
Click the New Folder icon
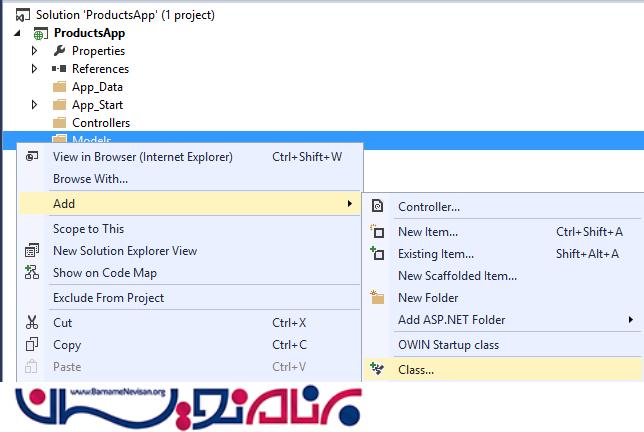[x=377, y=298]
